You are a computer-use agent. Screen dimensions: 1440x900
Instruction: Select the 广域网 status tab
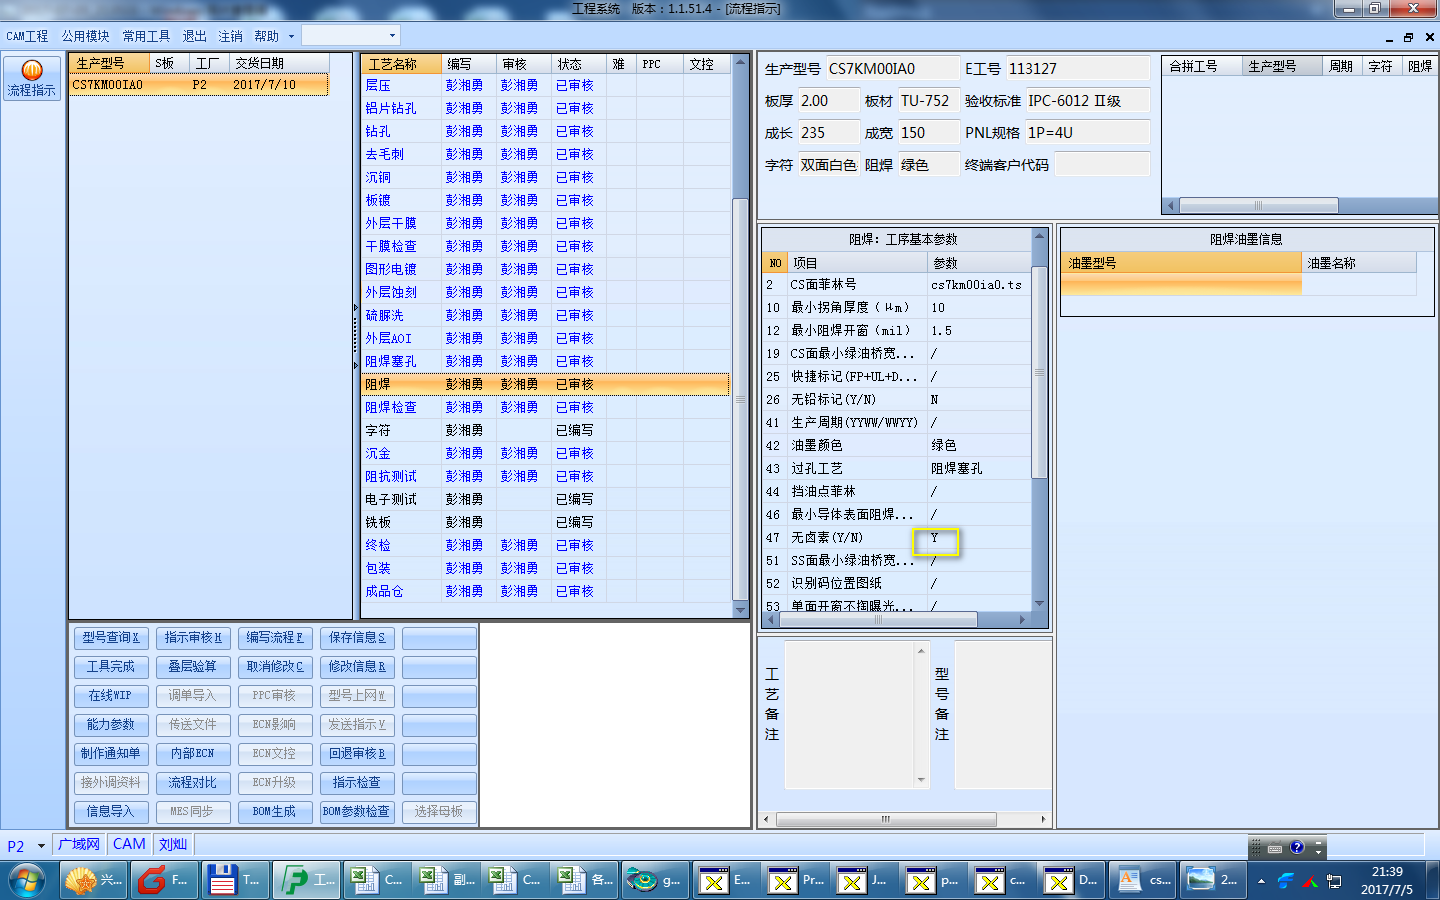(79, 844)
